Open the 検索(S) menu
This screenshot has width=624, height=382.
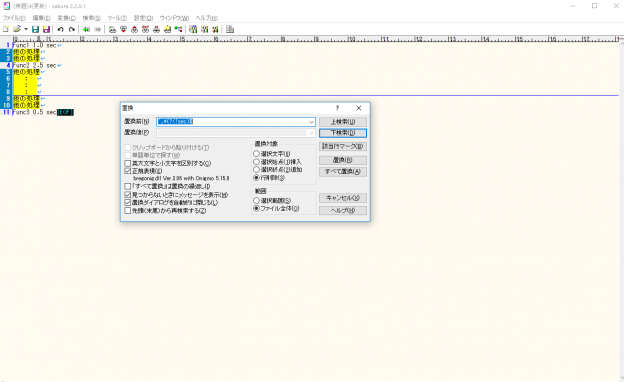coord(91,18)
